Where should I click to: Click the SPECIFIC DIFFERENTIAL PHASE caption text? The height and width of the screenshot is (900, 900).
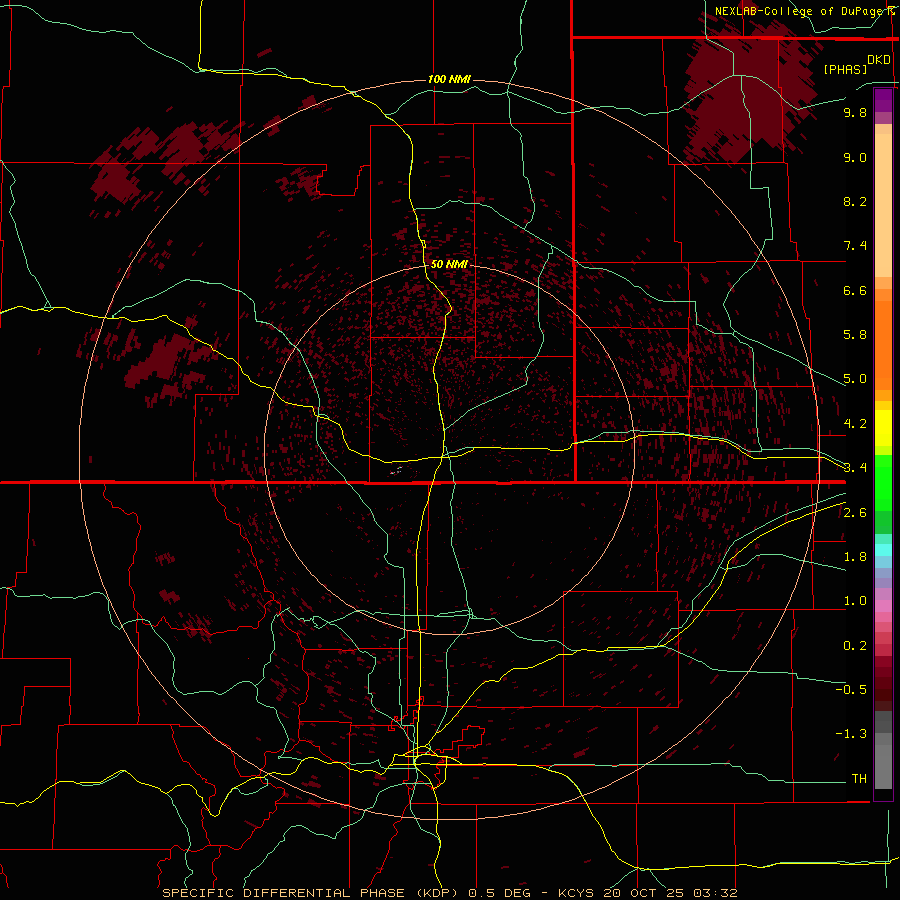tap(285, 893)
